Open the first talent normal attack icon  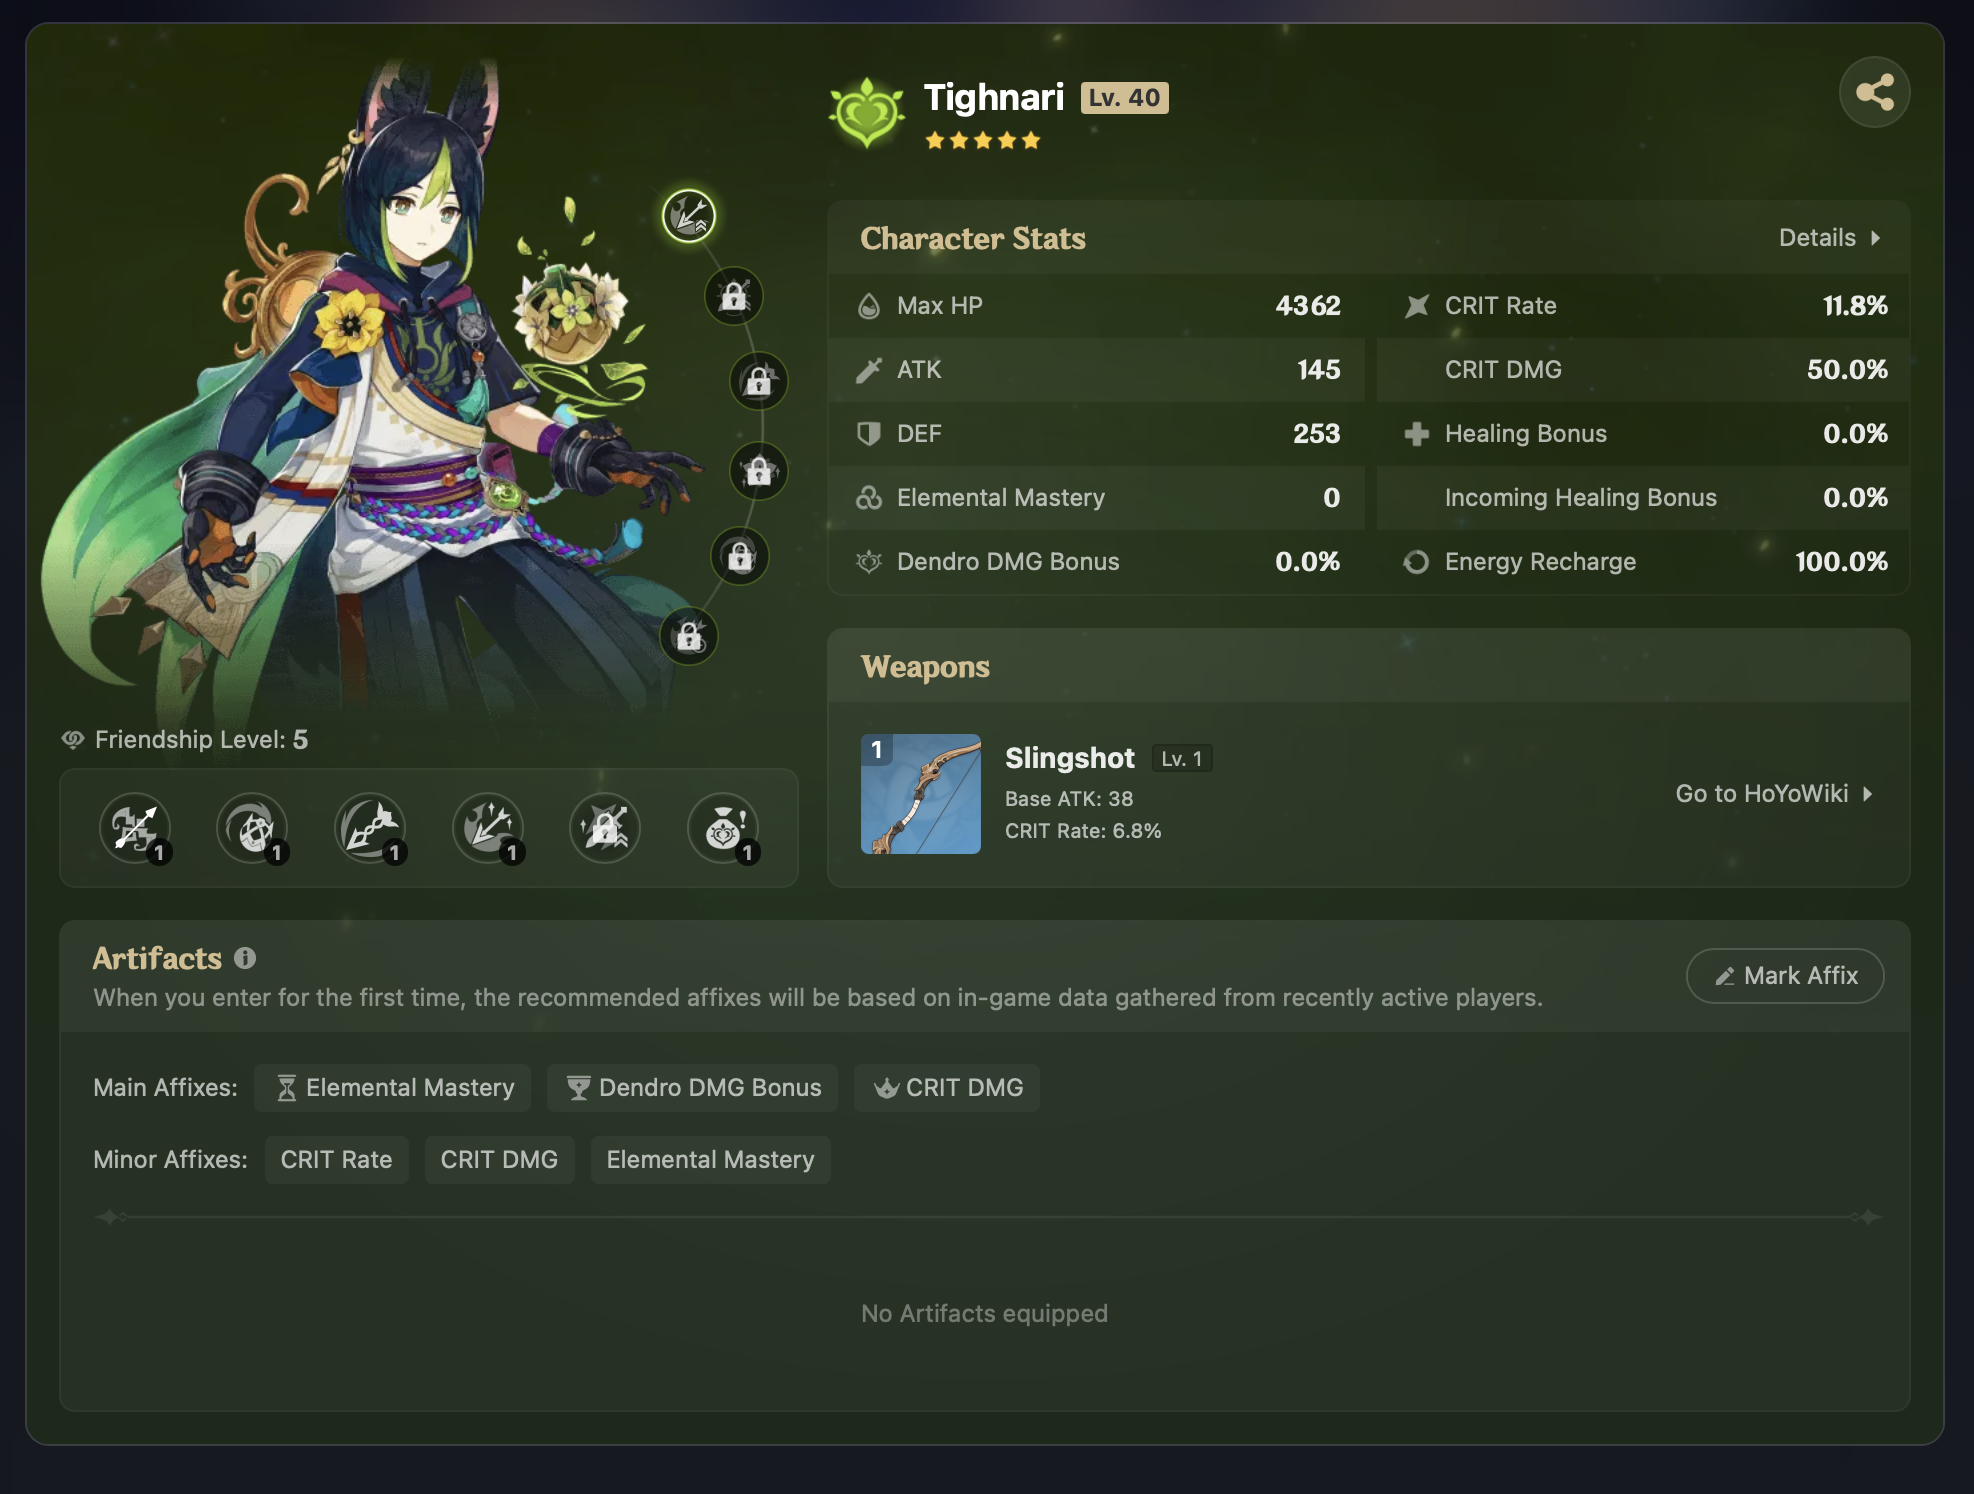(134, 828)
